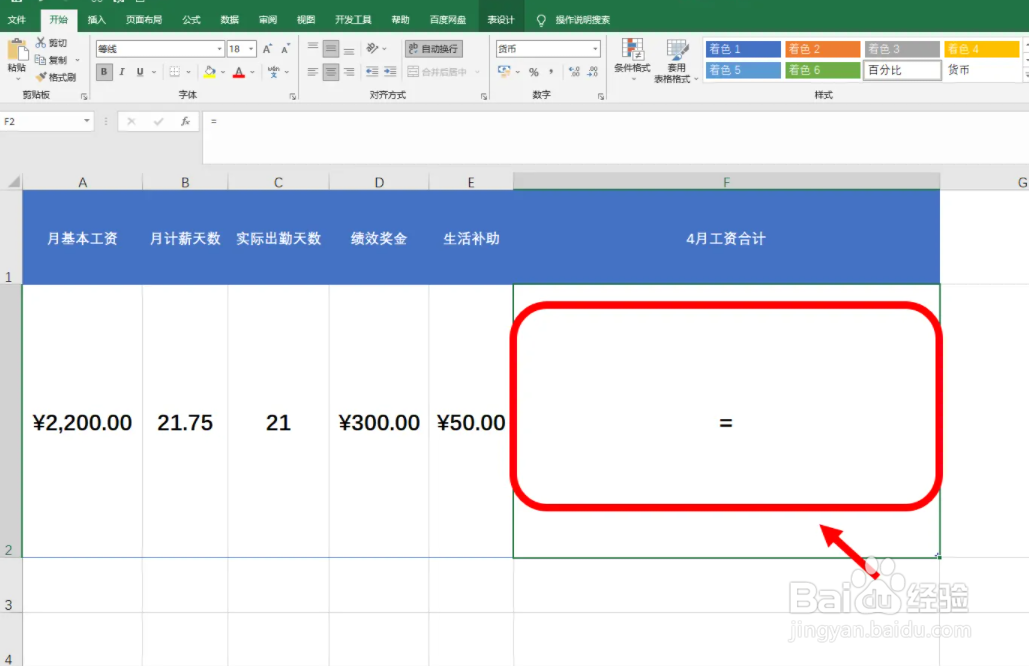The image size is (1029, 666).
Task: Apply the 着色 4 yellow cell style
Action: pyautogui.click(x=980, y=48)
